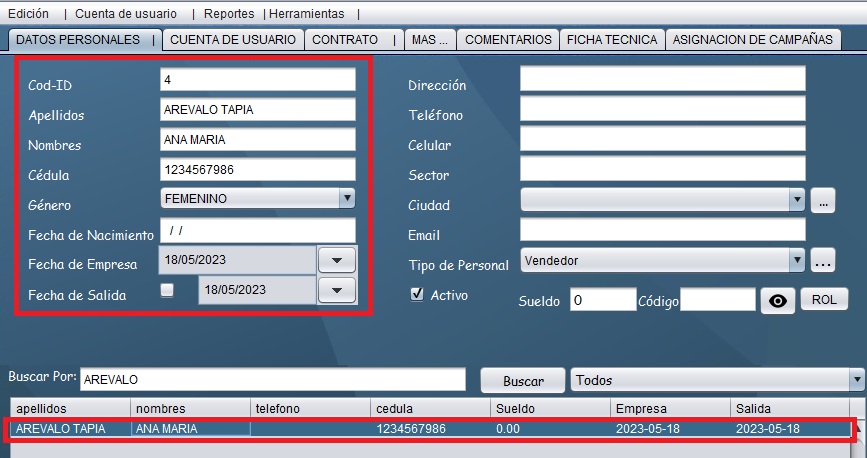Click the ellipsis button beside Ciudad

tap(822, 200)
